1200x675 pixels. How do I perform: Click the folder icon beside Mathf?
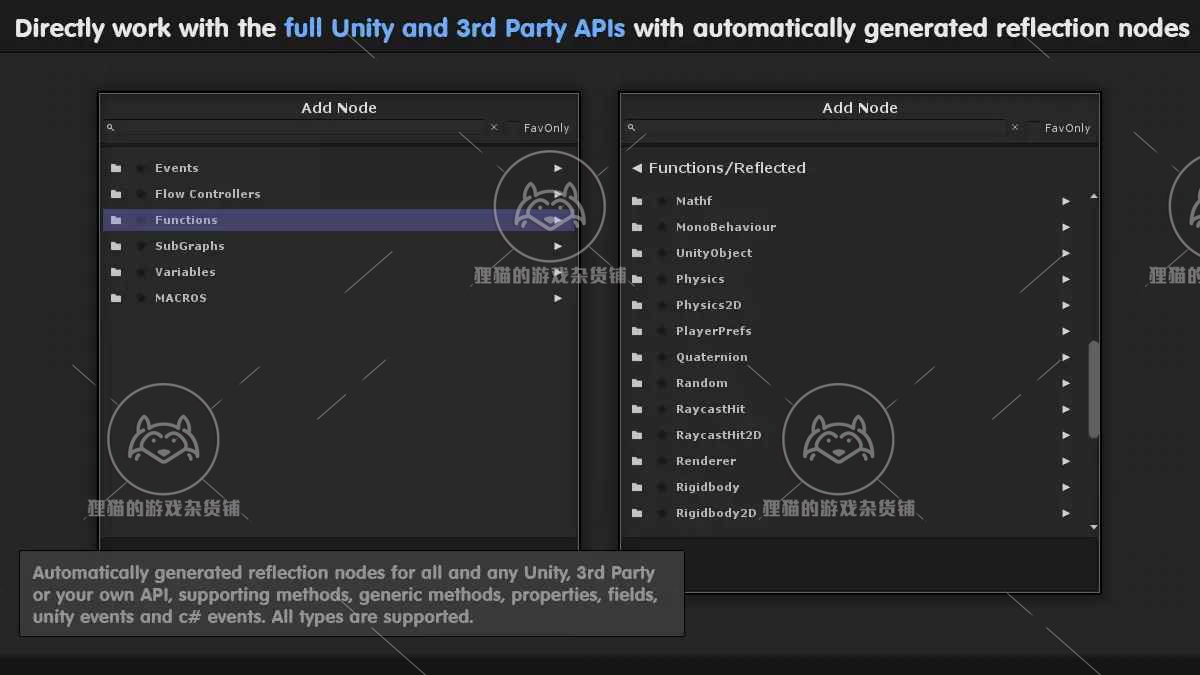[x=637, y=201]
